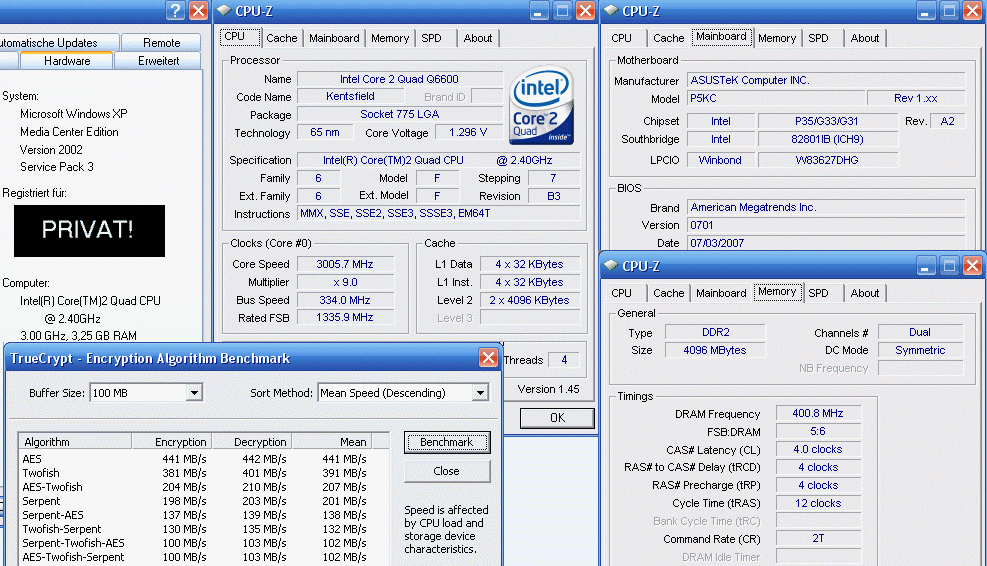
Task: Select SPD tab in the Memory window
Action: [818, 293]
